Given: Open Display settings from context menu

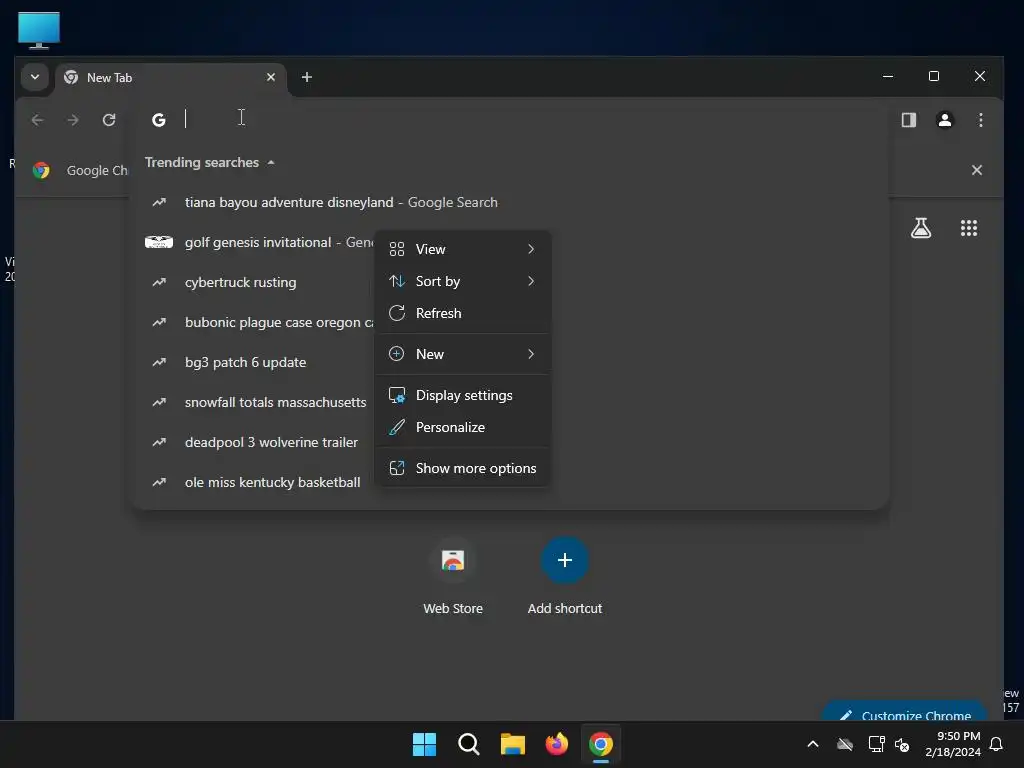Looking at the screenshot, I should (x=462, y=395).
